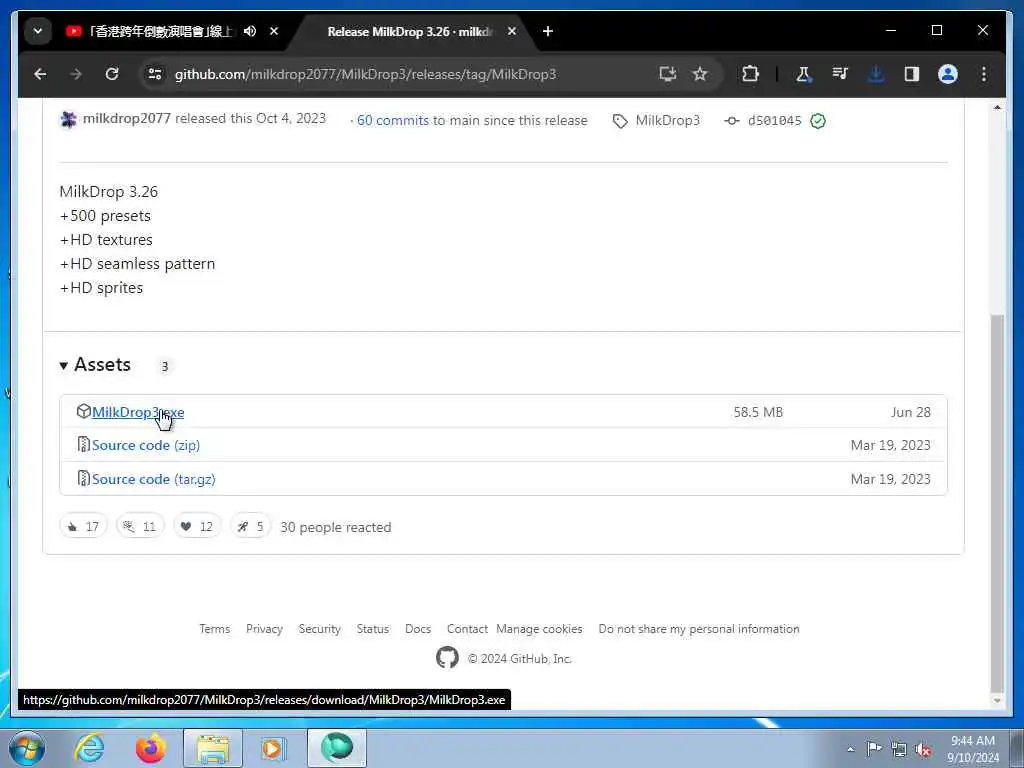
Task: Launch Internet Explorer from taskbar
Action: (89, 748)
